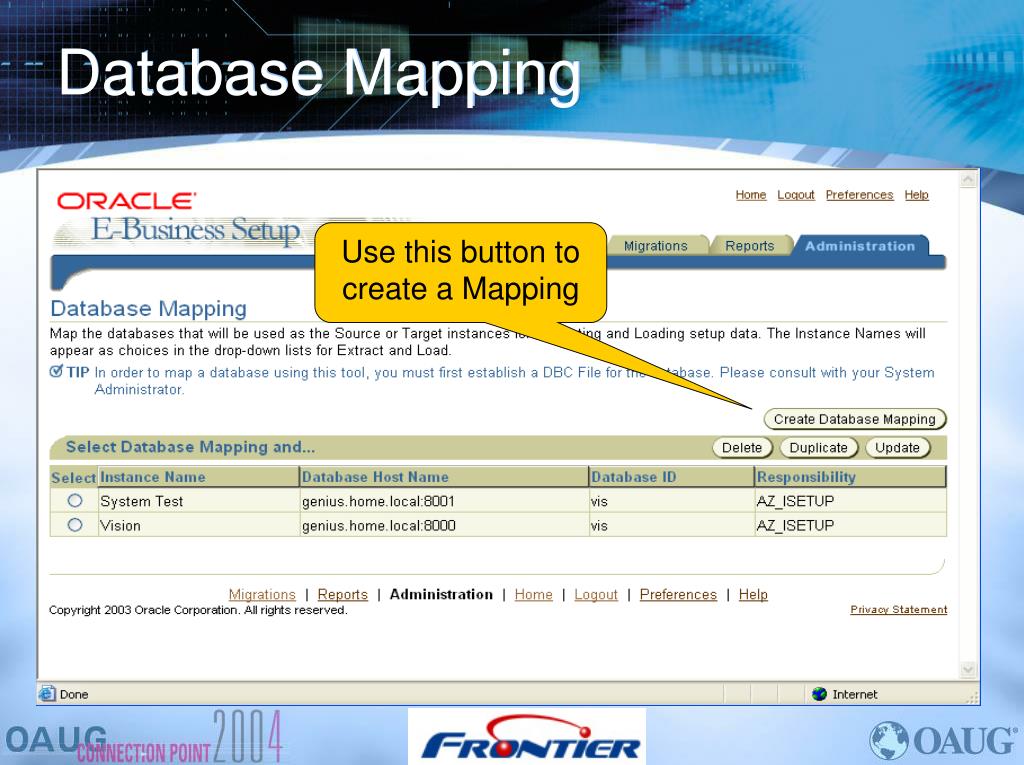Click the Update button

click(897, 448)
